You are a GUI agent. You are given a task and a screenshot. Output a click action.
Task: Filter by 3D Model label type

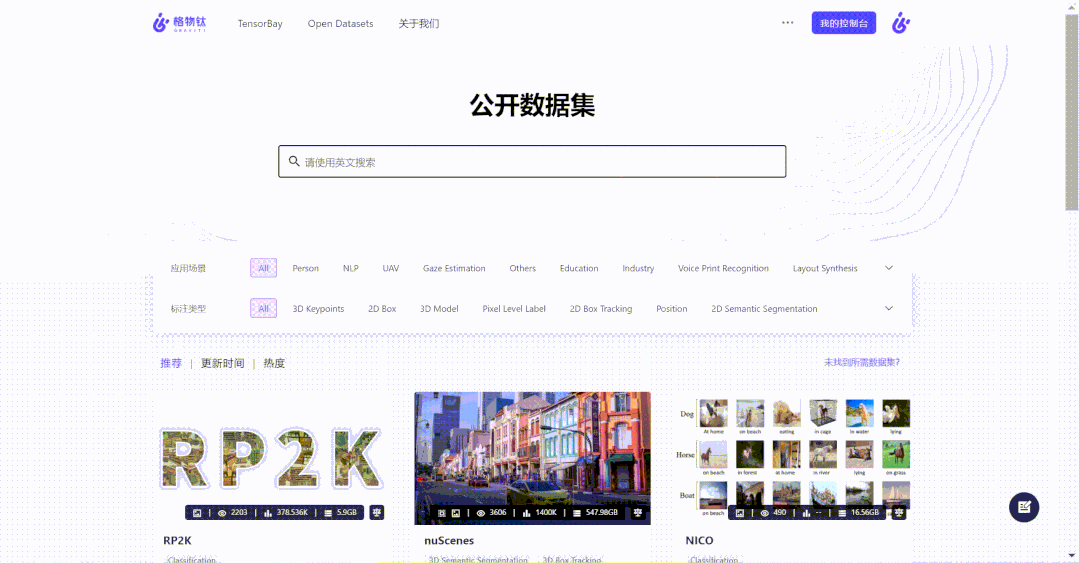point(439,309)
